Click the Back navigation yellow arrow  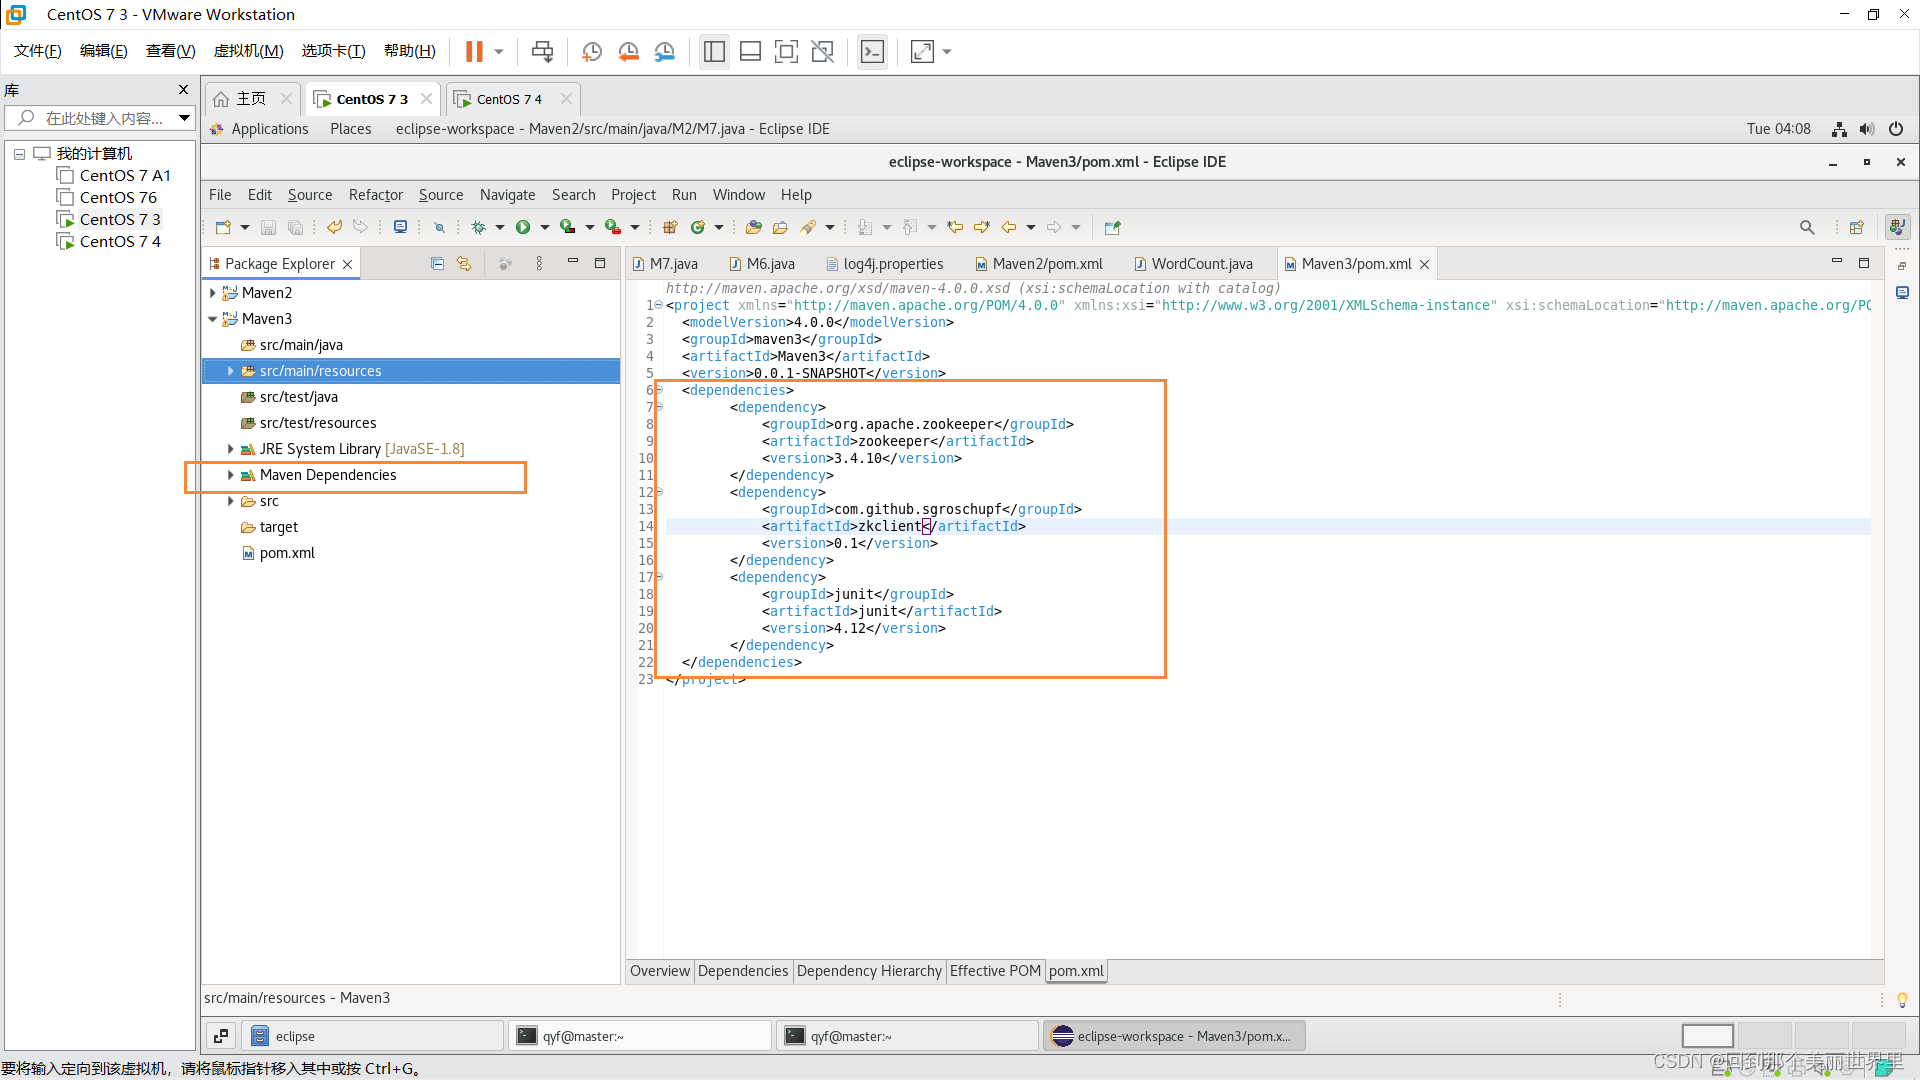pos(1009,227)
